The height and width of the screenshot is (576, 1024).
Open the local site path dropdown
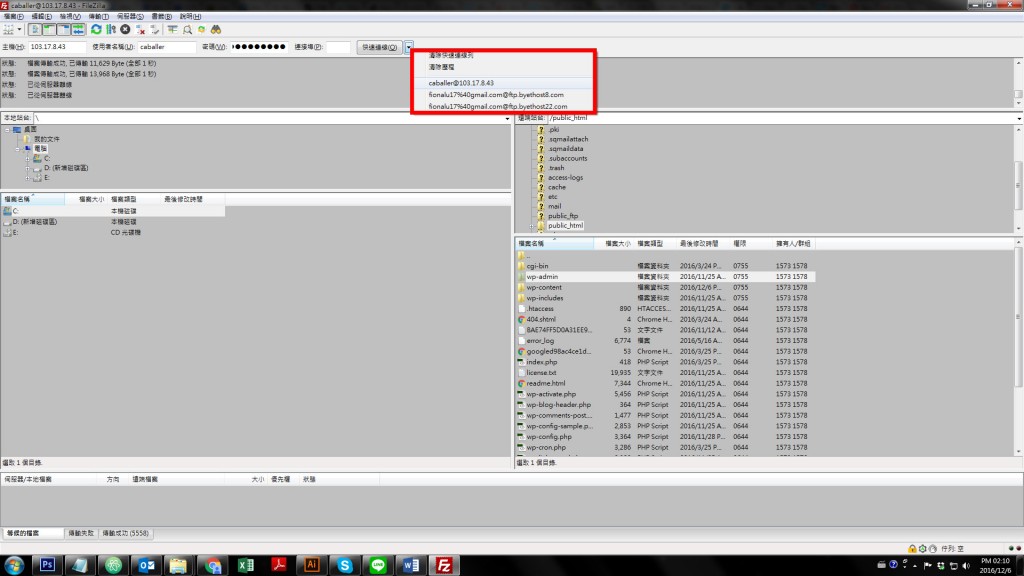coord(507,118)
